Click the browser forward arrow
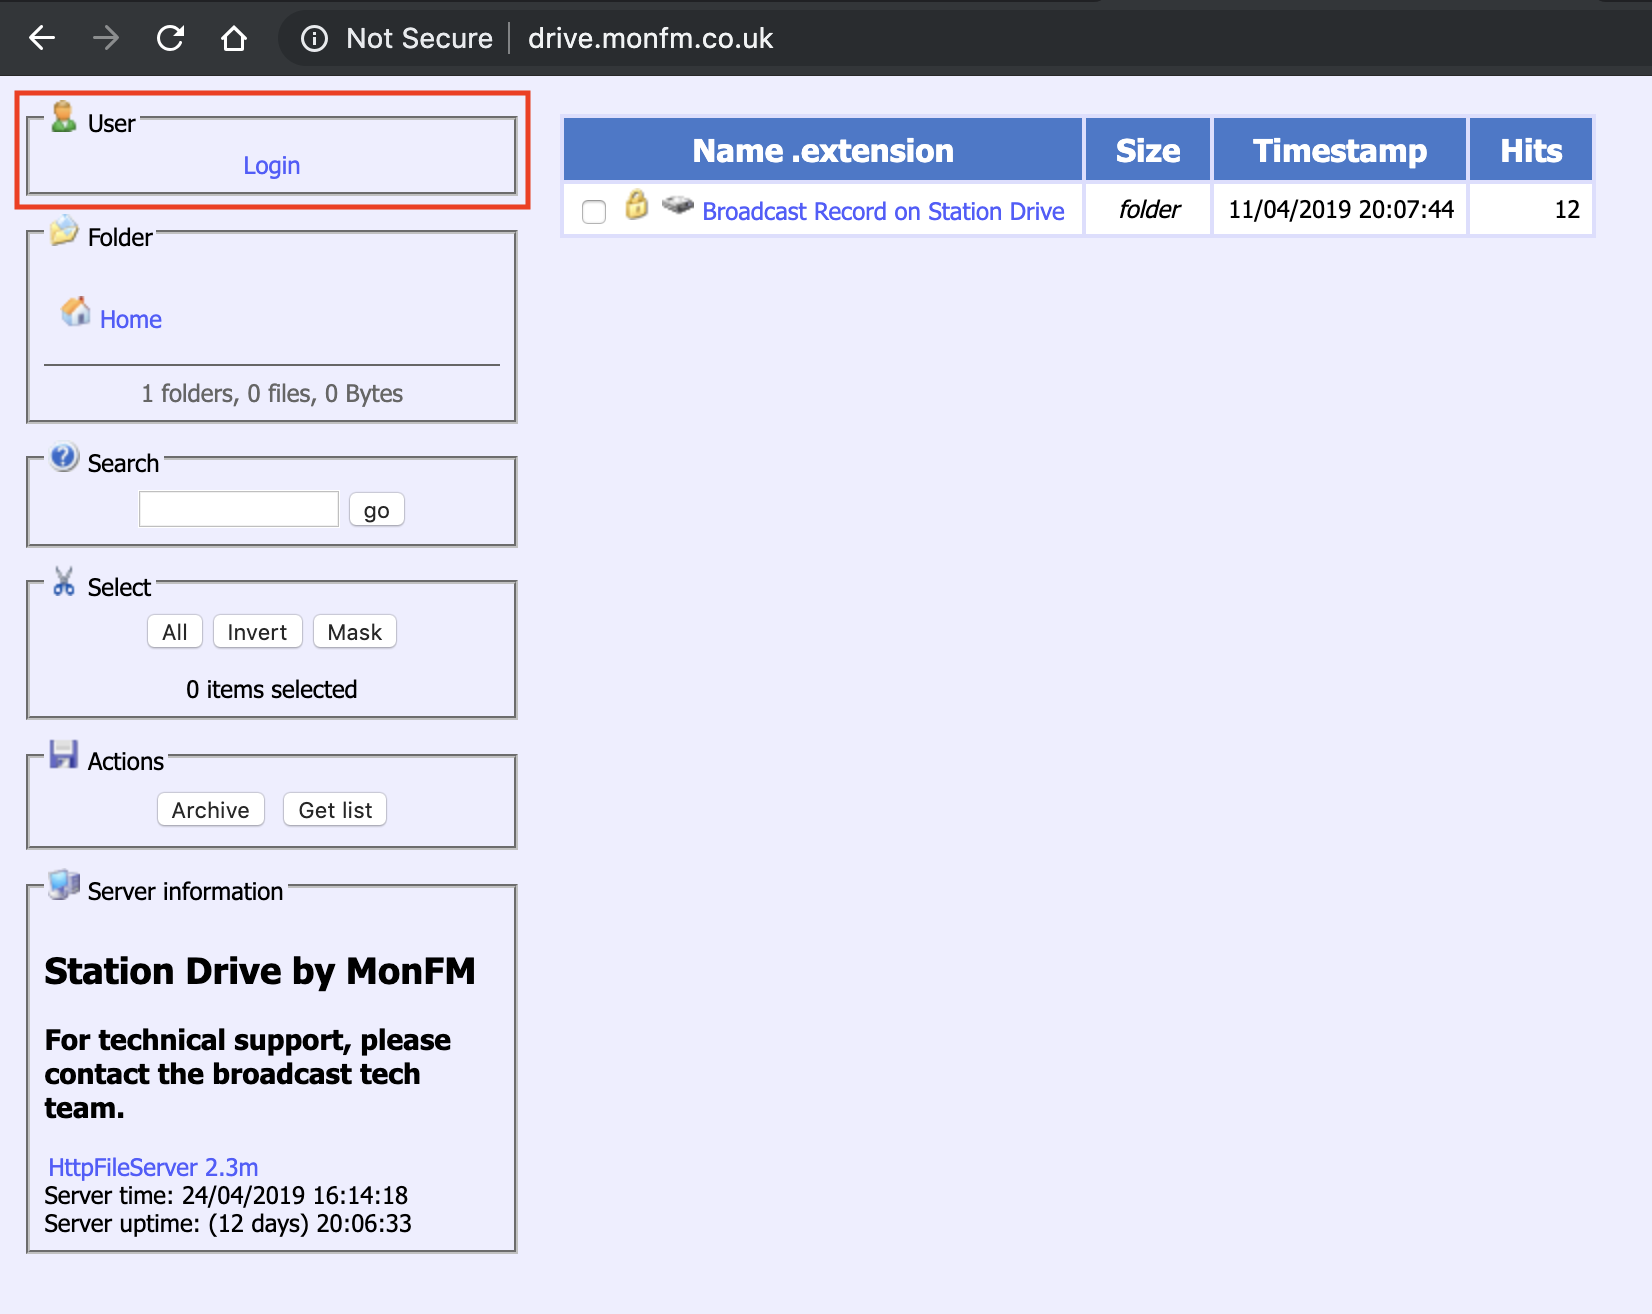1652x1314 pixels. pyautogui.click(x=106, y=38)
